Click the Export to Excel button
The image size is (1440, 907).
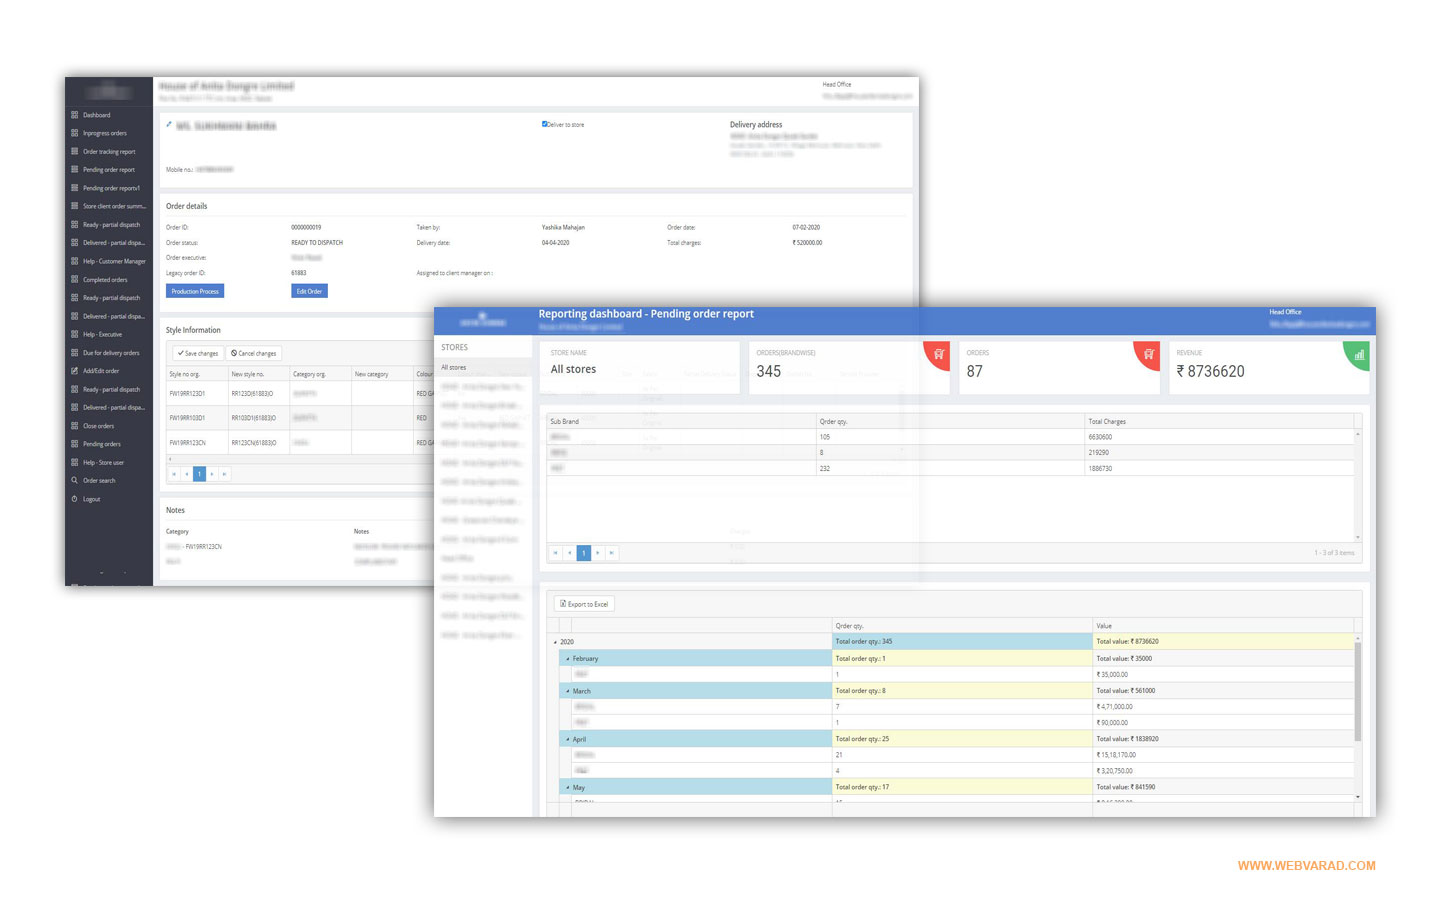(x=584, y=604)
